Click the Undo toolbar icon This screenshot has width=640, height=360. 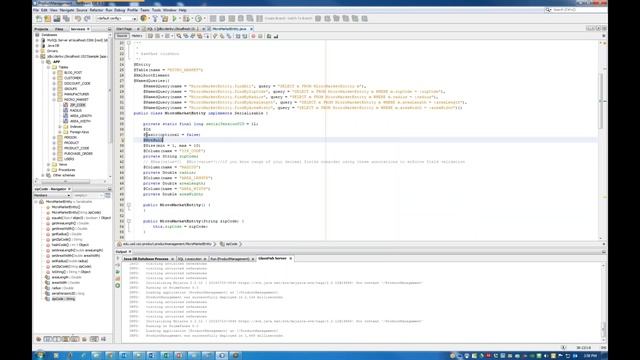(78, 18)
